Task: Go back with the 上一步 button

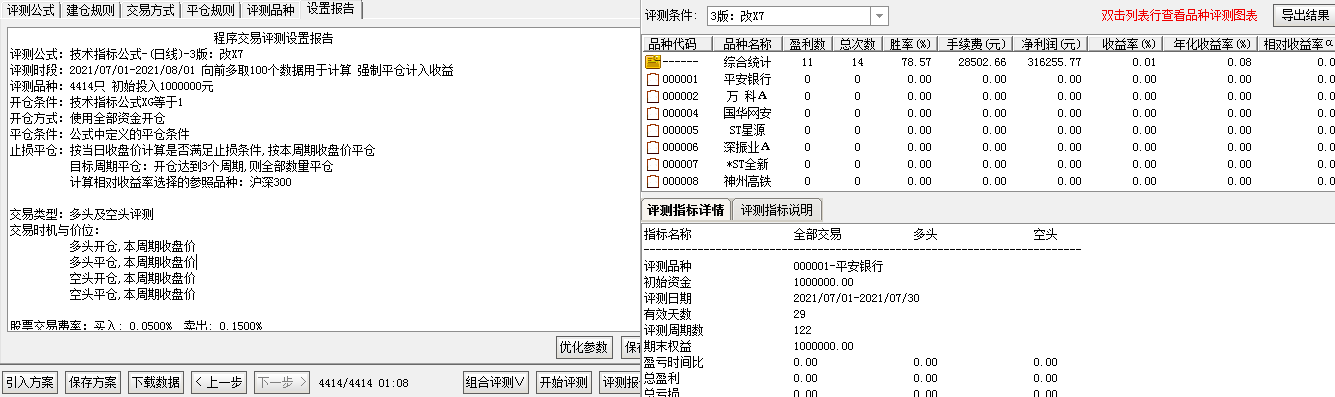Action: click(219, 382)
